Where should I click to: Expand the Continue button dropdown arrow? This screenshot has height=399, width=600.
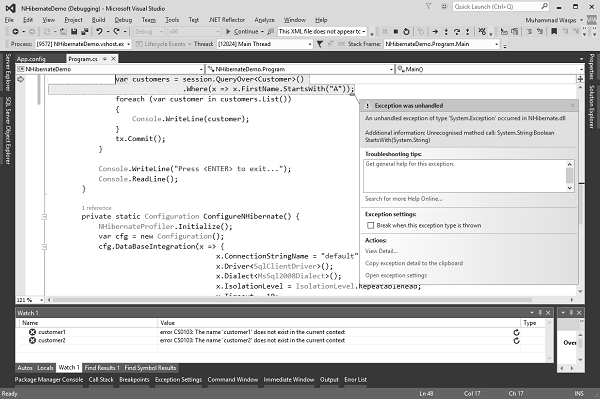[262, 31]
